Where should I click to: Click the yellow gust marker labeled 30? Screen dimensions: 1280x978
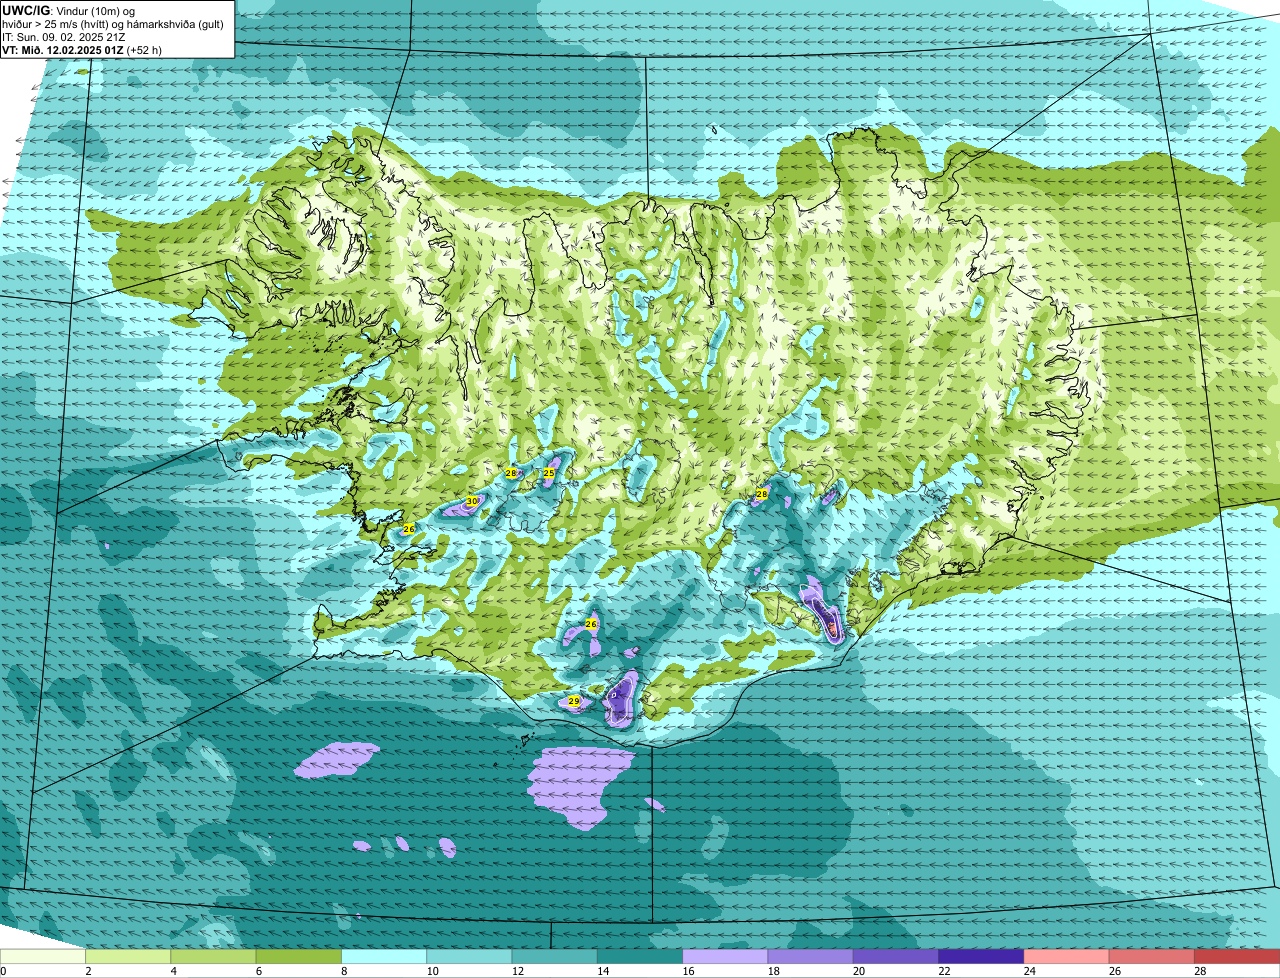pyautogui.click(x=472, y=501)
